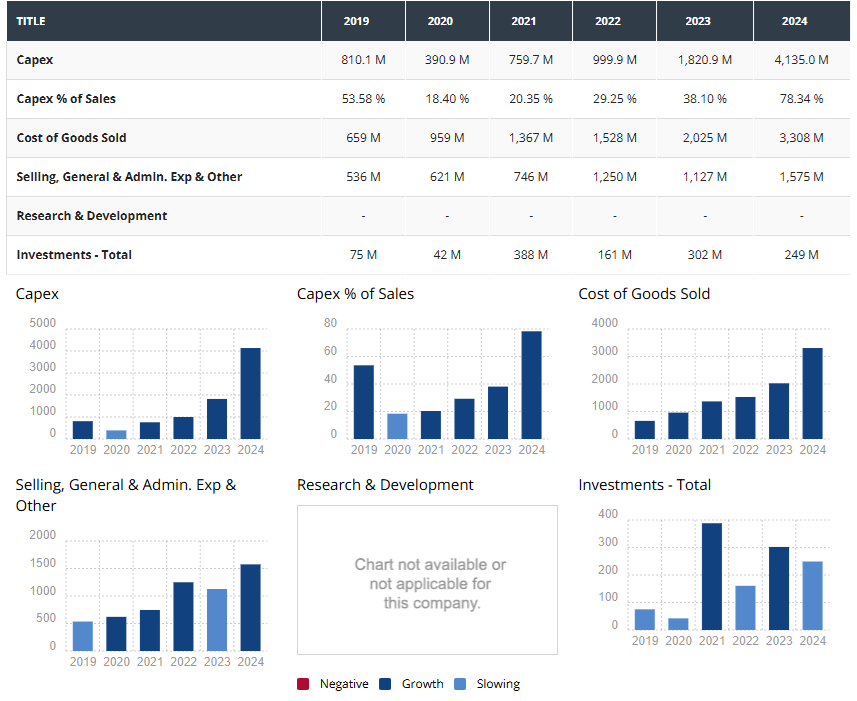
Task: Click the Research & Development row label
Action: click(x=92, y=216)
